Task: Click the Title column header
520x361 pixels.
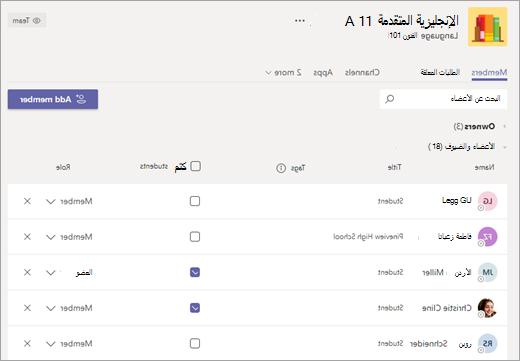Action: click(x=395, y=167)
